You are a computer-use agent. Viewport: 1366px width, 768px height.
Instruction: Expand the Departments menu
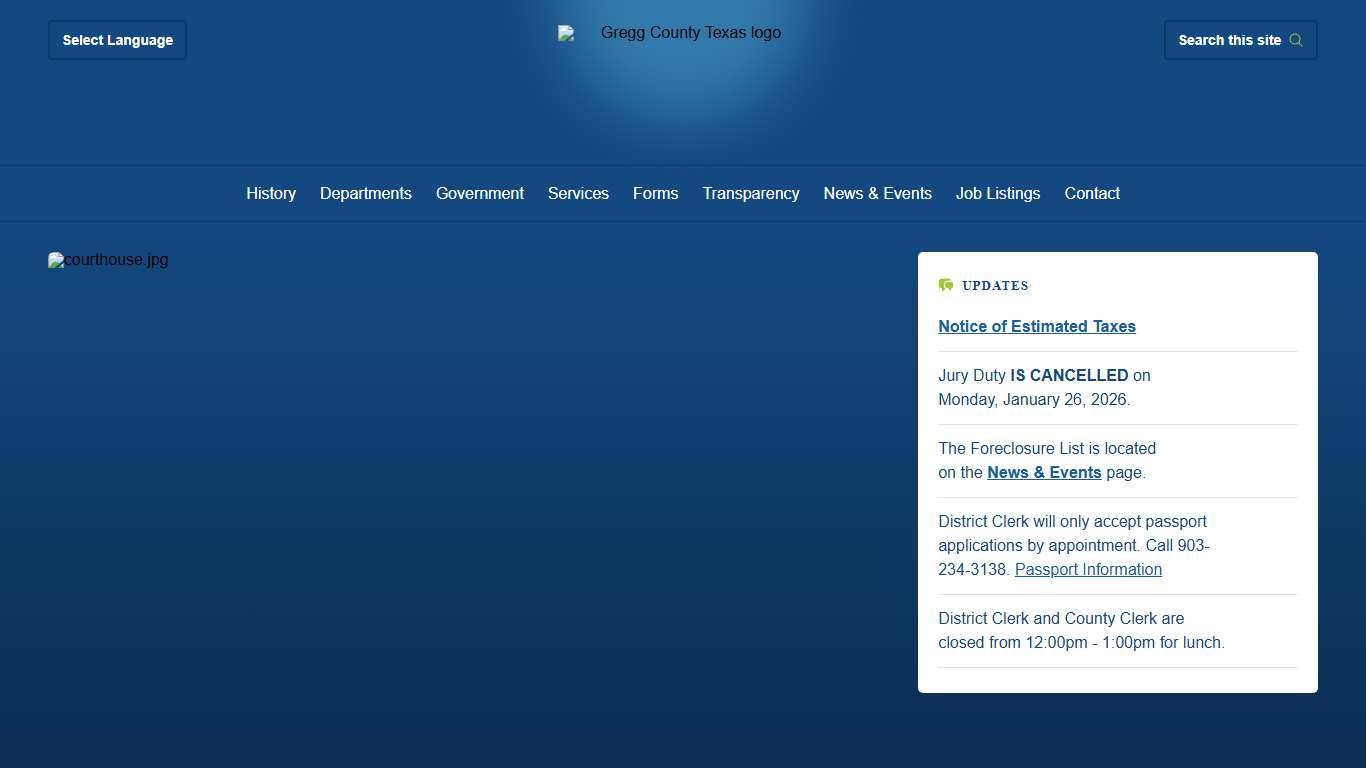(365, 193)
